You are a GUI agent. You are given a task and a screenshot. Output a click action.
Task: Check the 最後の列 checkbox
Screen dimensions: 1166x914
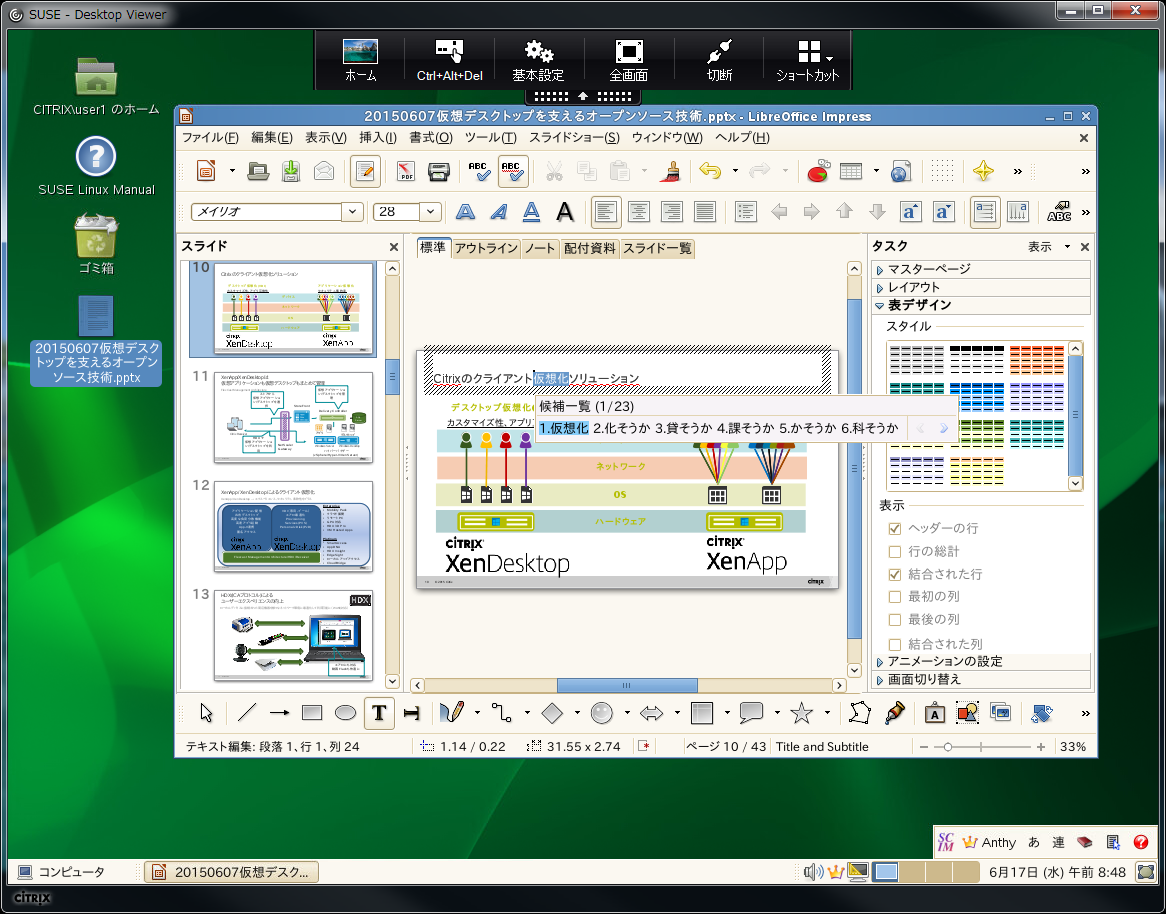point(895,620)
